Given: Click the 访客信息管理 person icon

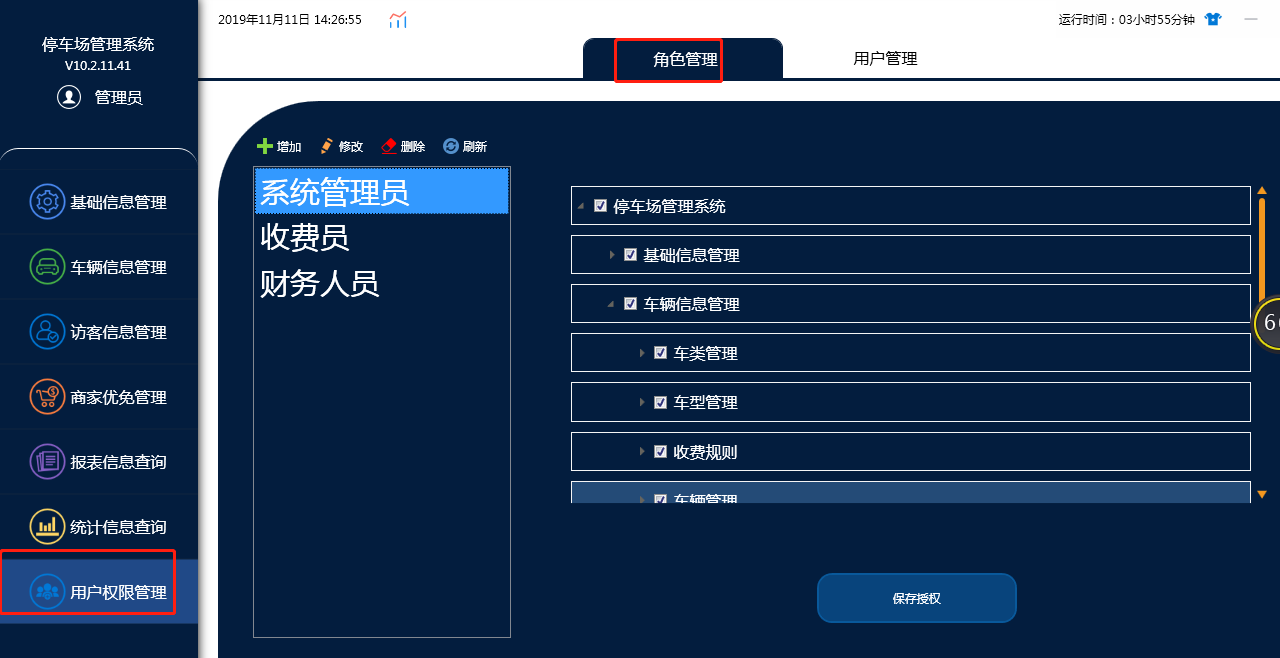Looking at the screenshot, I should [47, 332].
